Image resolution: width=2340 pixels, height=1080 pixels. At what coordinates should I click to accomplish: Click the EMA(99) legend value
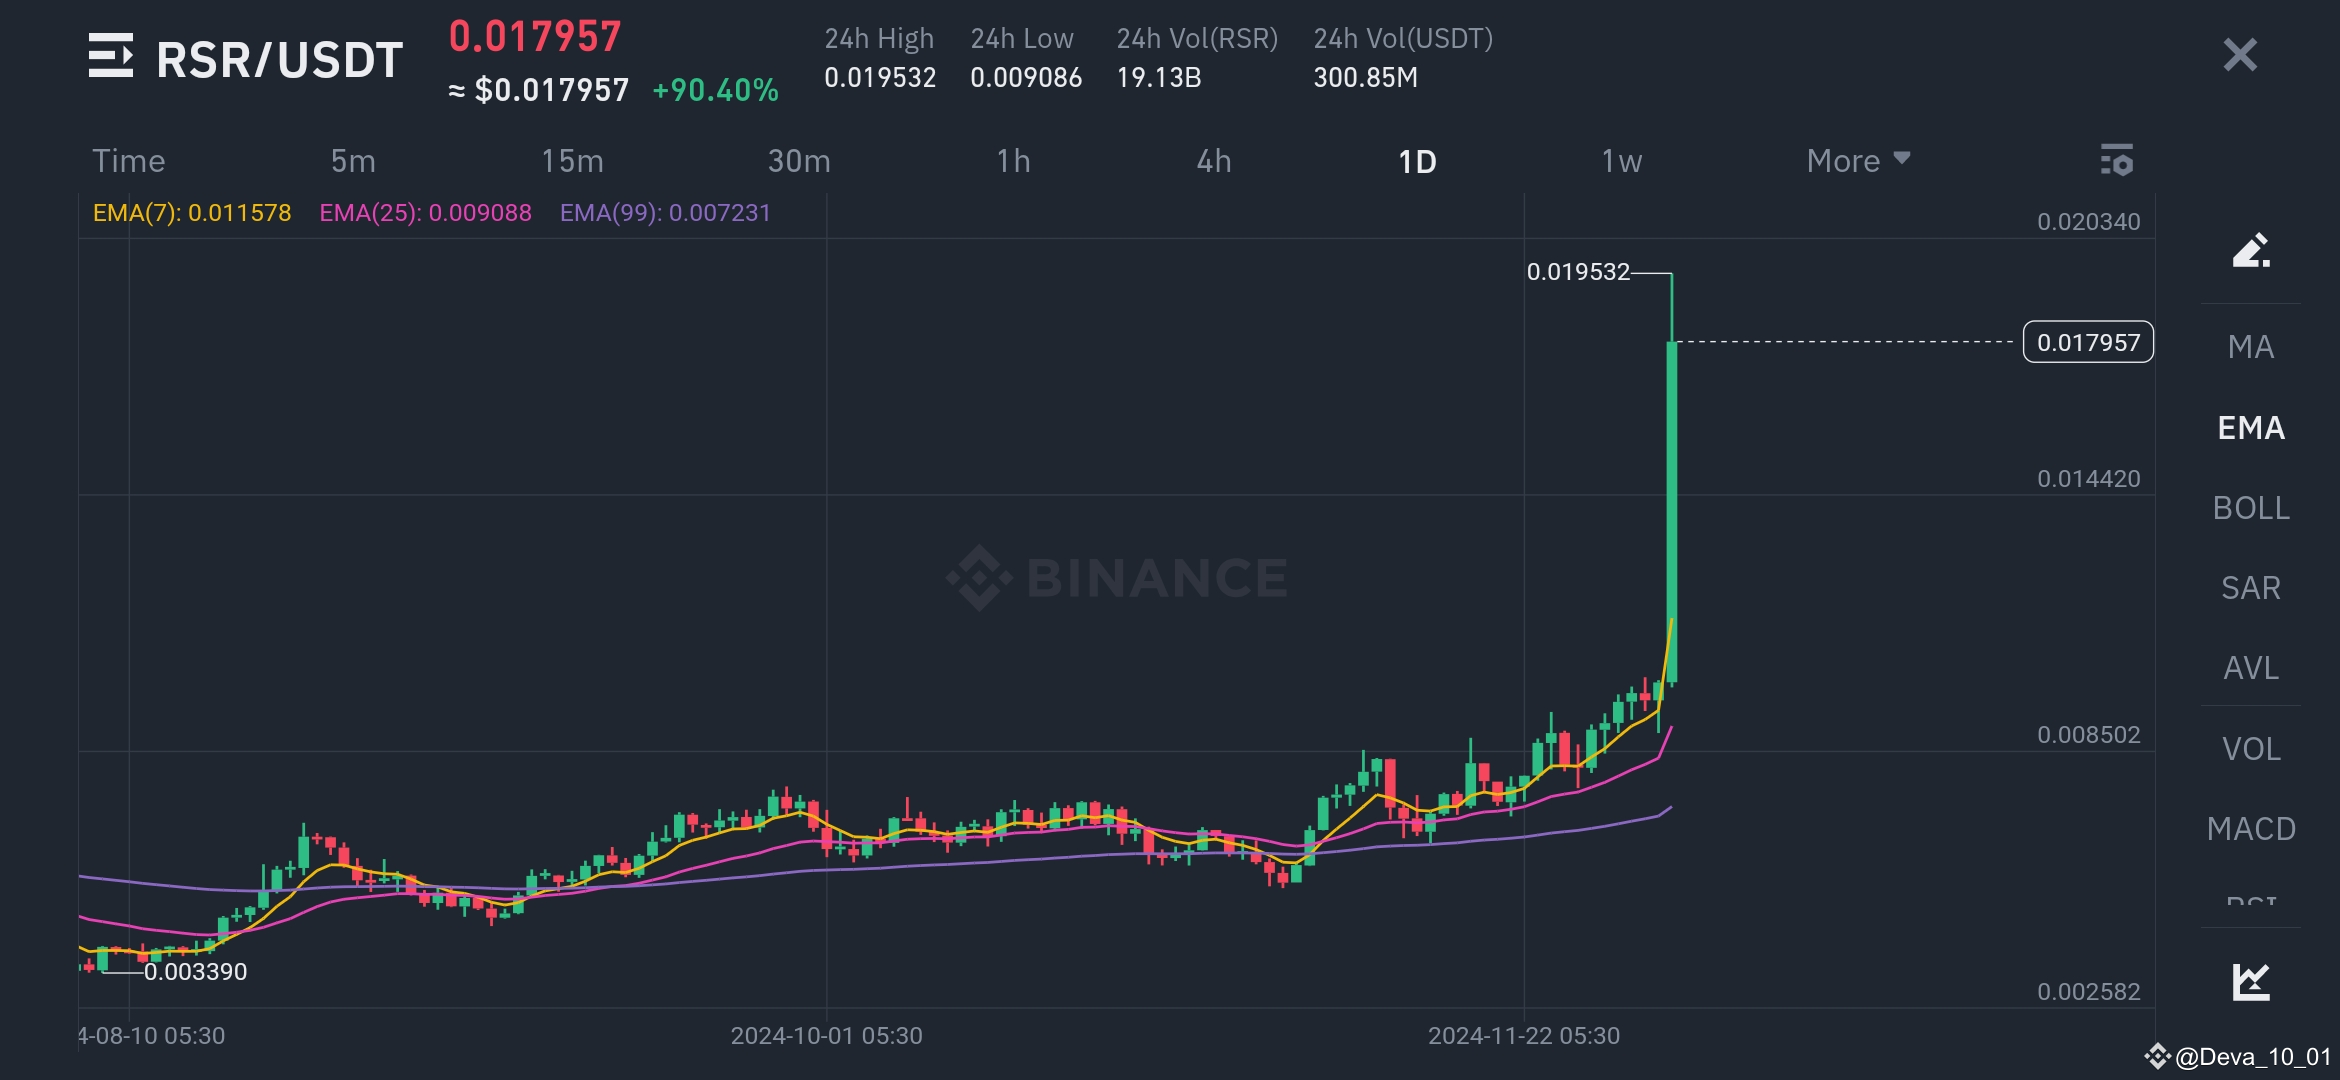tap(665, 213)
